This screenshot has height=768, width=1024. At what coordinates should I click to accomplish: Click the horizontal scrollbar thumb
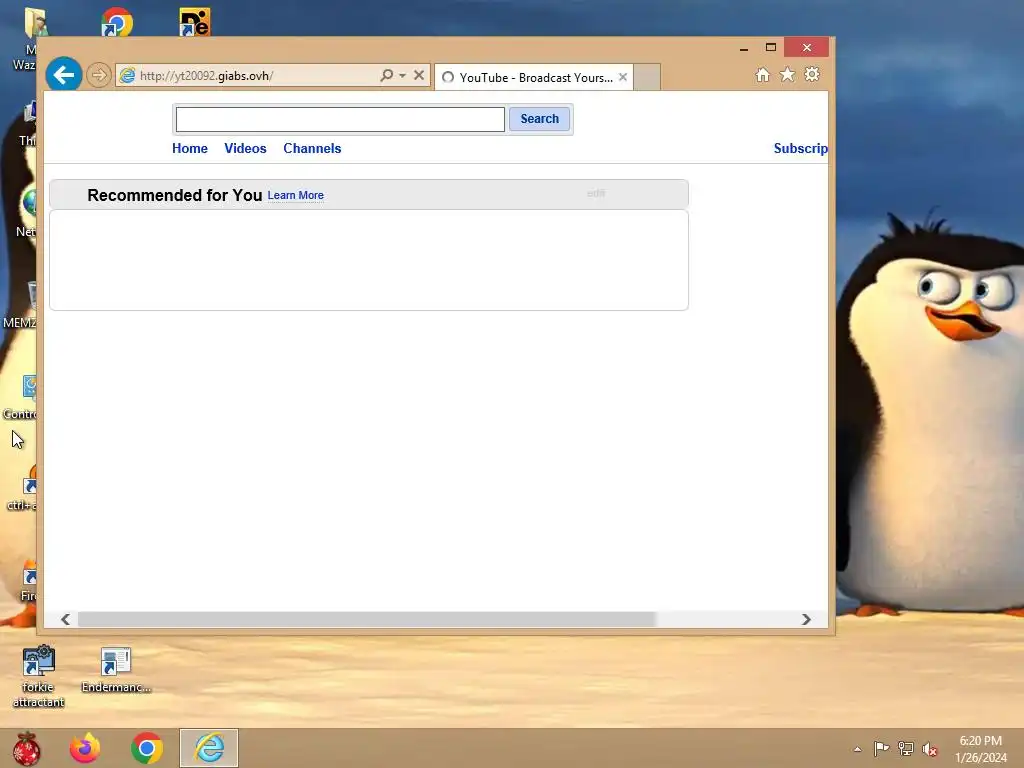[x=366, y=619]
